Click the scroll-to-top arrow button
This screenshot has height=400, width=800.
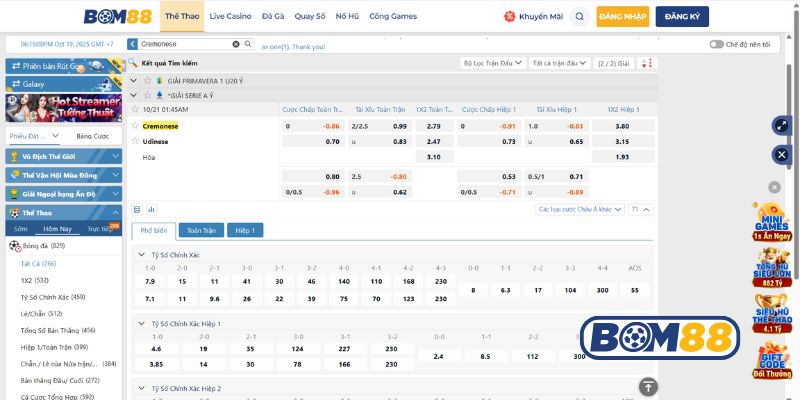click(x=648, y=386)
